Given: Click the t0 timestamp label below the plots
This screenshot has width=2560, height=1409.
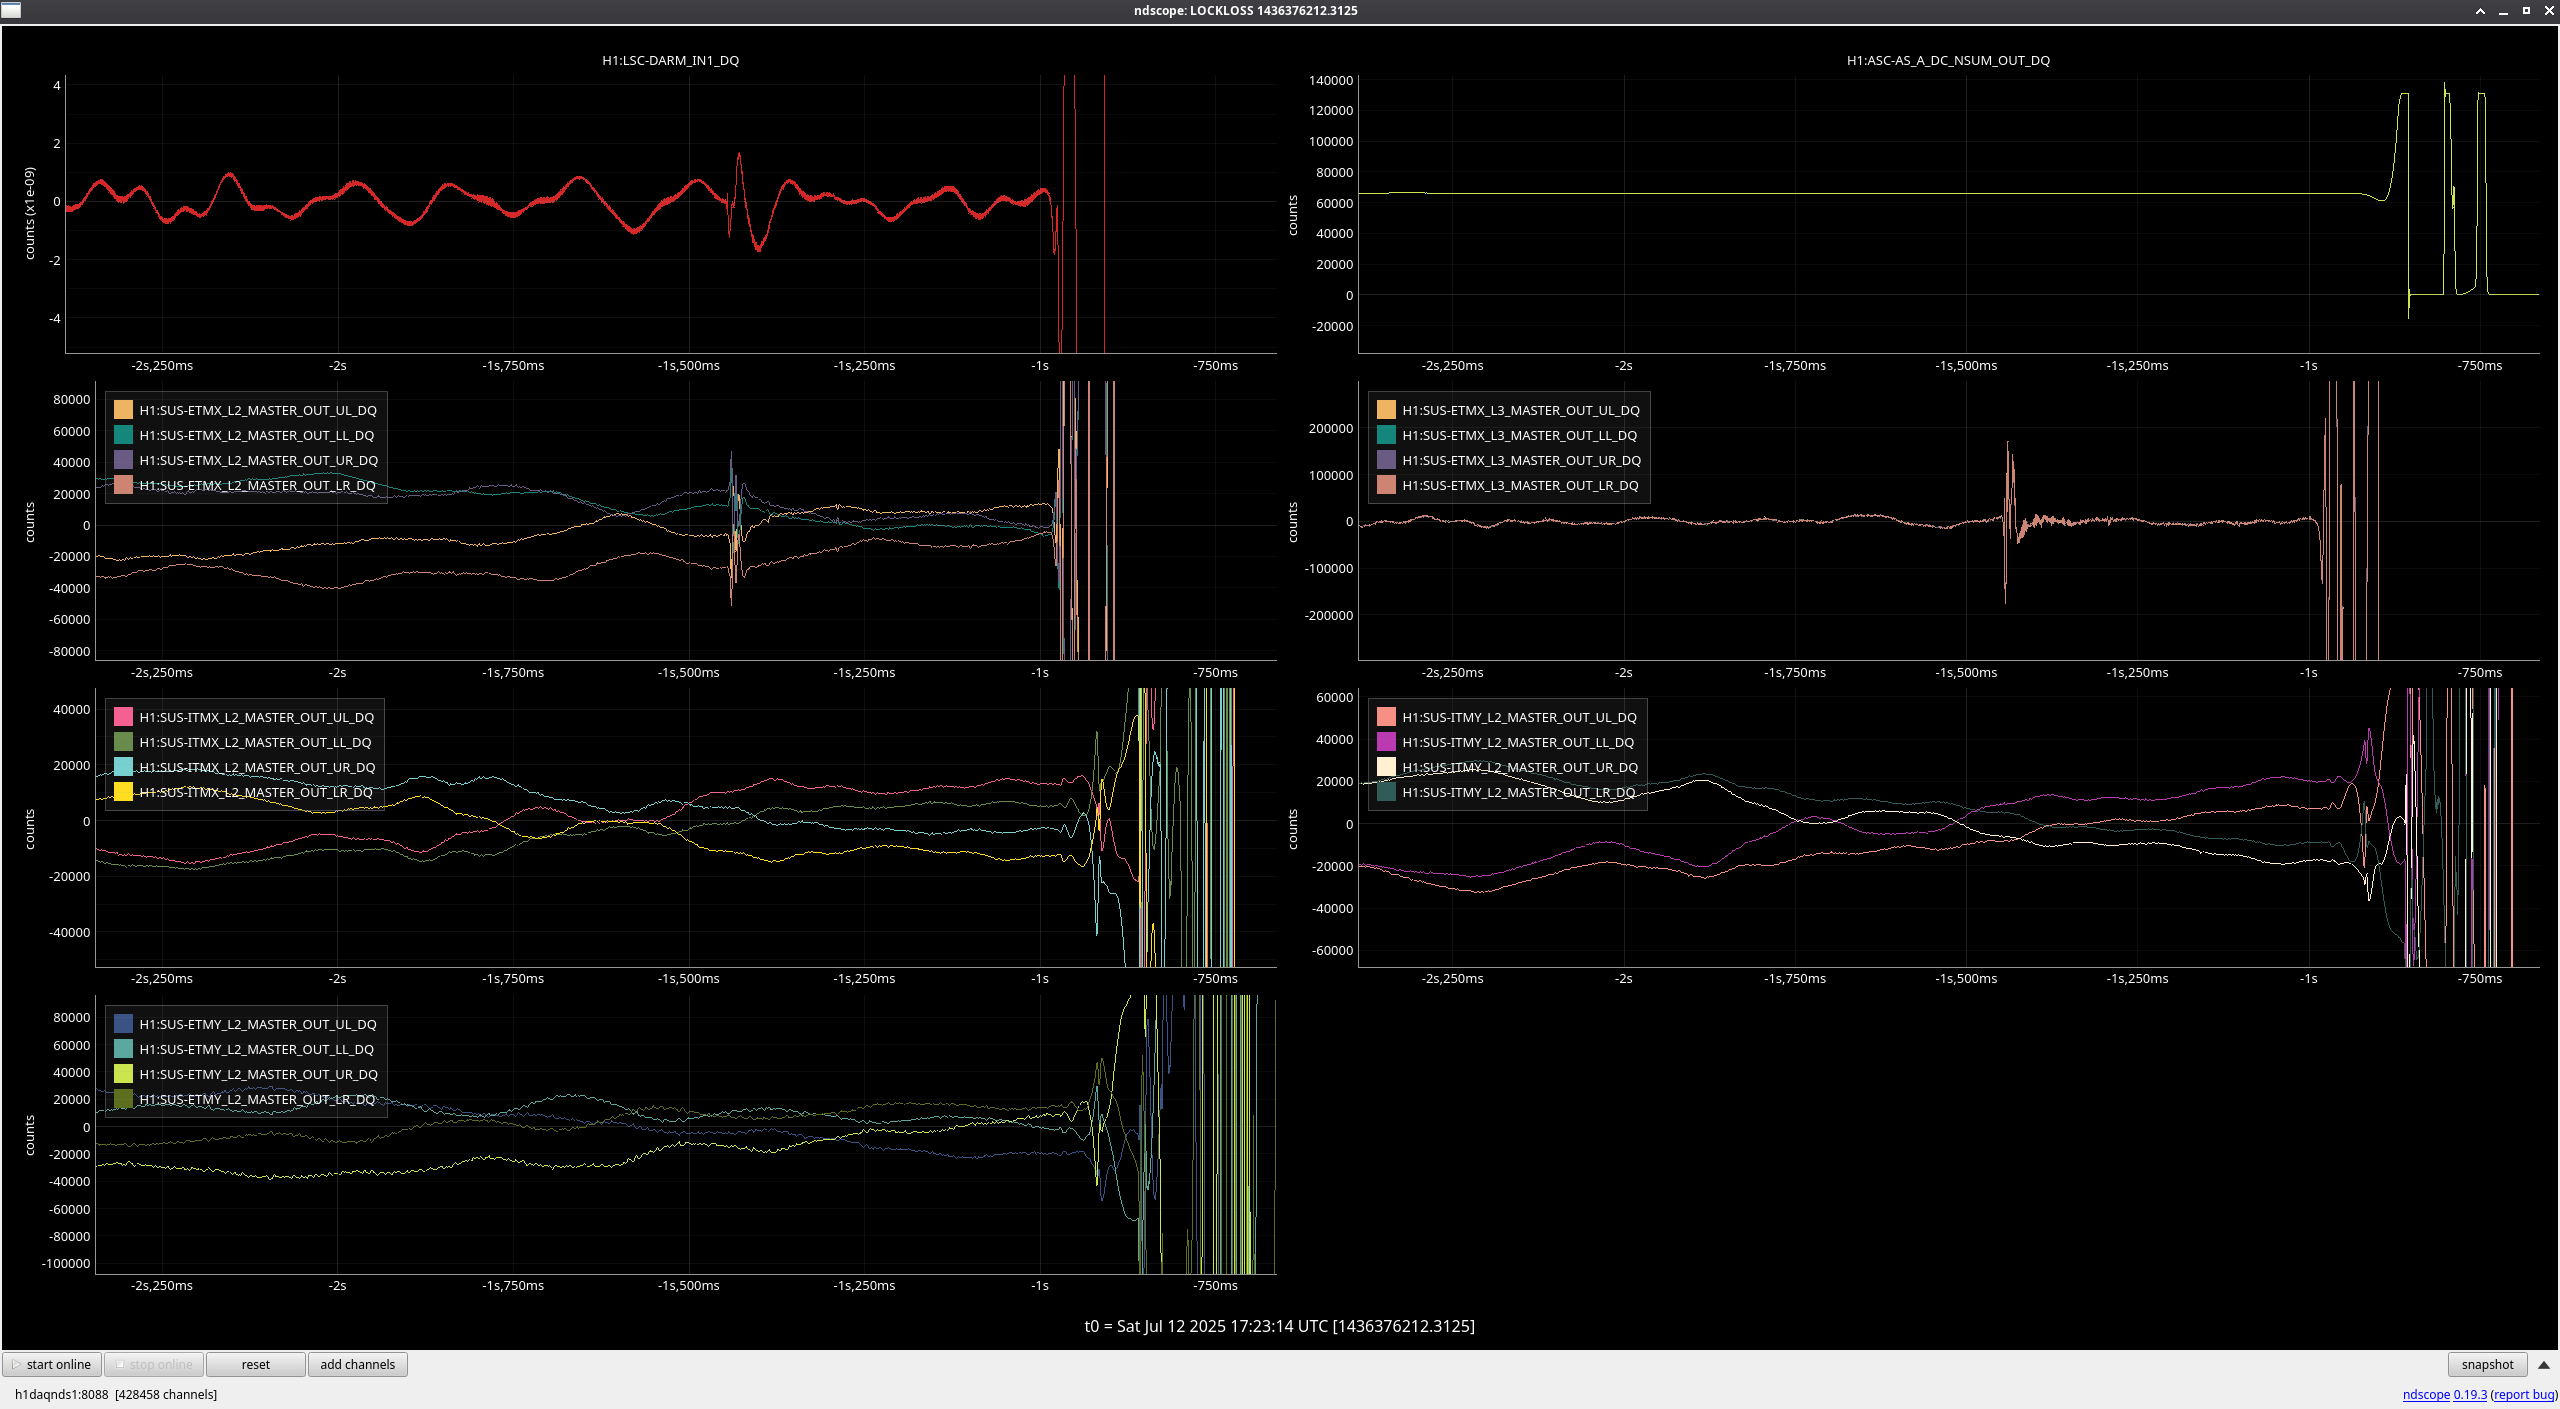Looking at the screenshot, I should click(x=1279, y=1326).
